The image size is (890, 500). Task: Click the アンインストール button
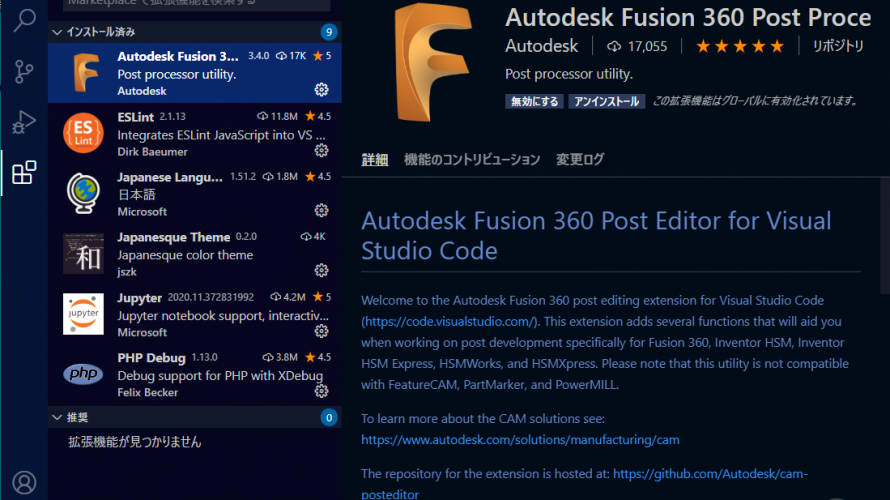(x=606, y=102)
